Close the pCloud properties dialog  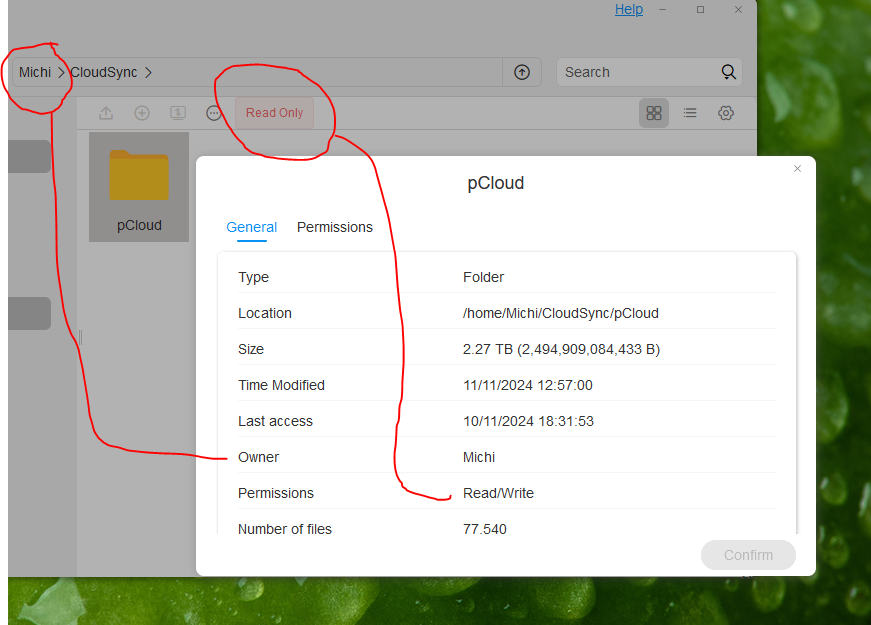(x=797, y=168)
